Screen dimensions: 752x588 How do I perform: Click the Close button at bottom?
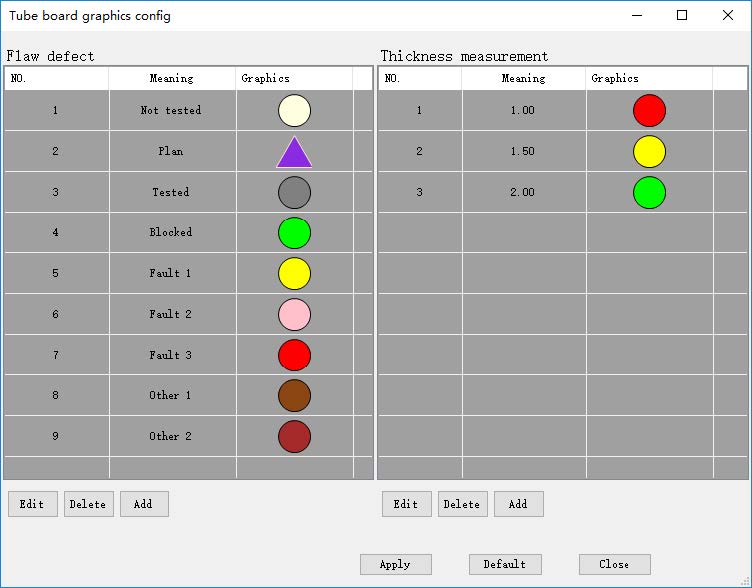pos(614,564)
